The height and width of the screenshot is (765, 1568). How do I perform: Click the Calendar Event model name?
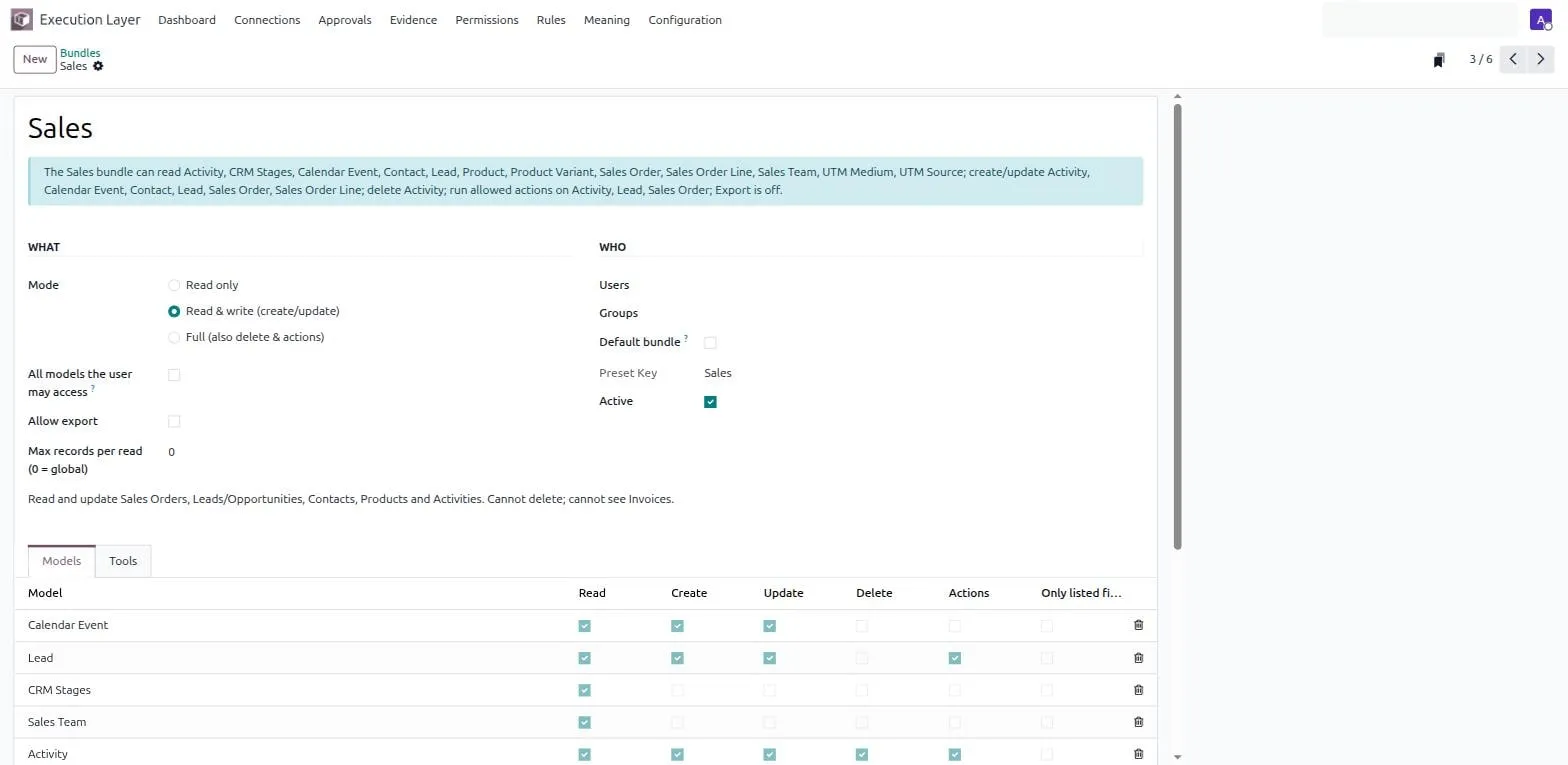pyautogui.click(x=68, y=625)
